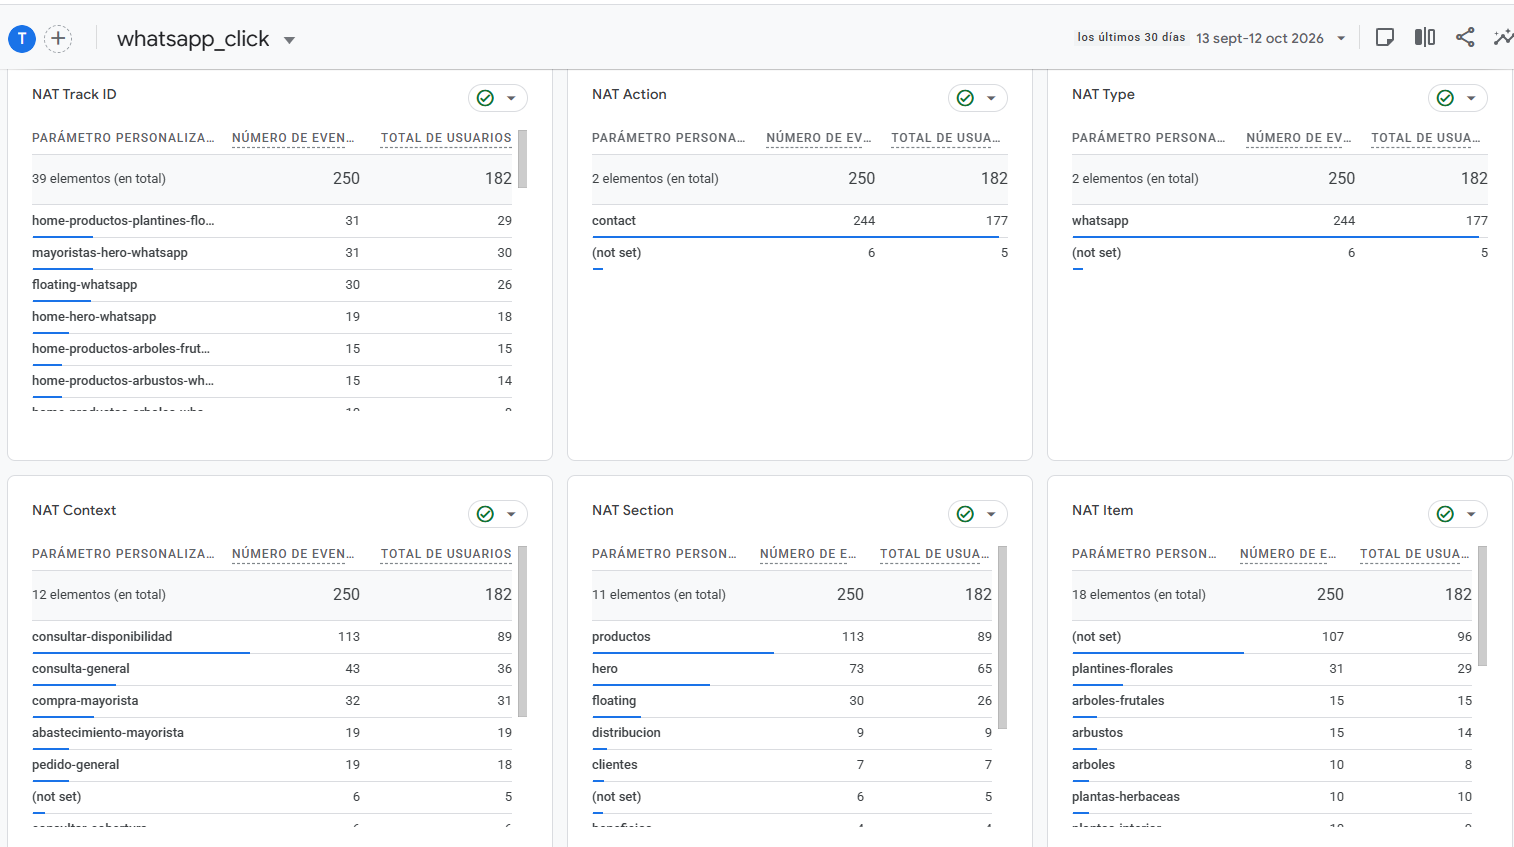Click distribucion row in NAT Section
1514x847 pixels.
[792, 733]
